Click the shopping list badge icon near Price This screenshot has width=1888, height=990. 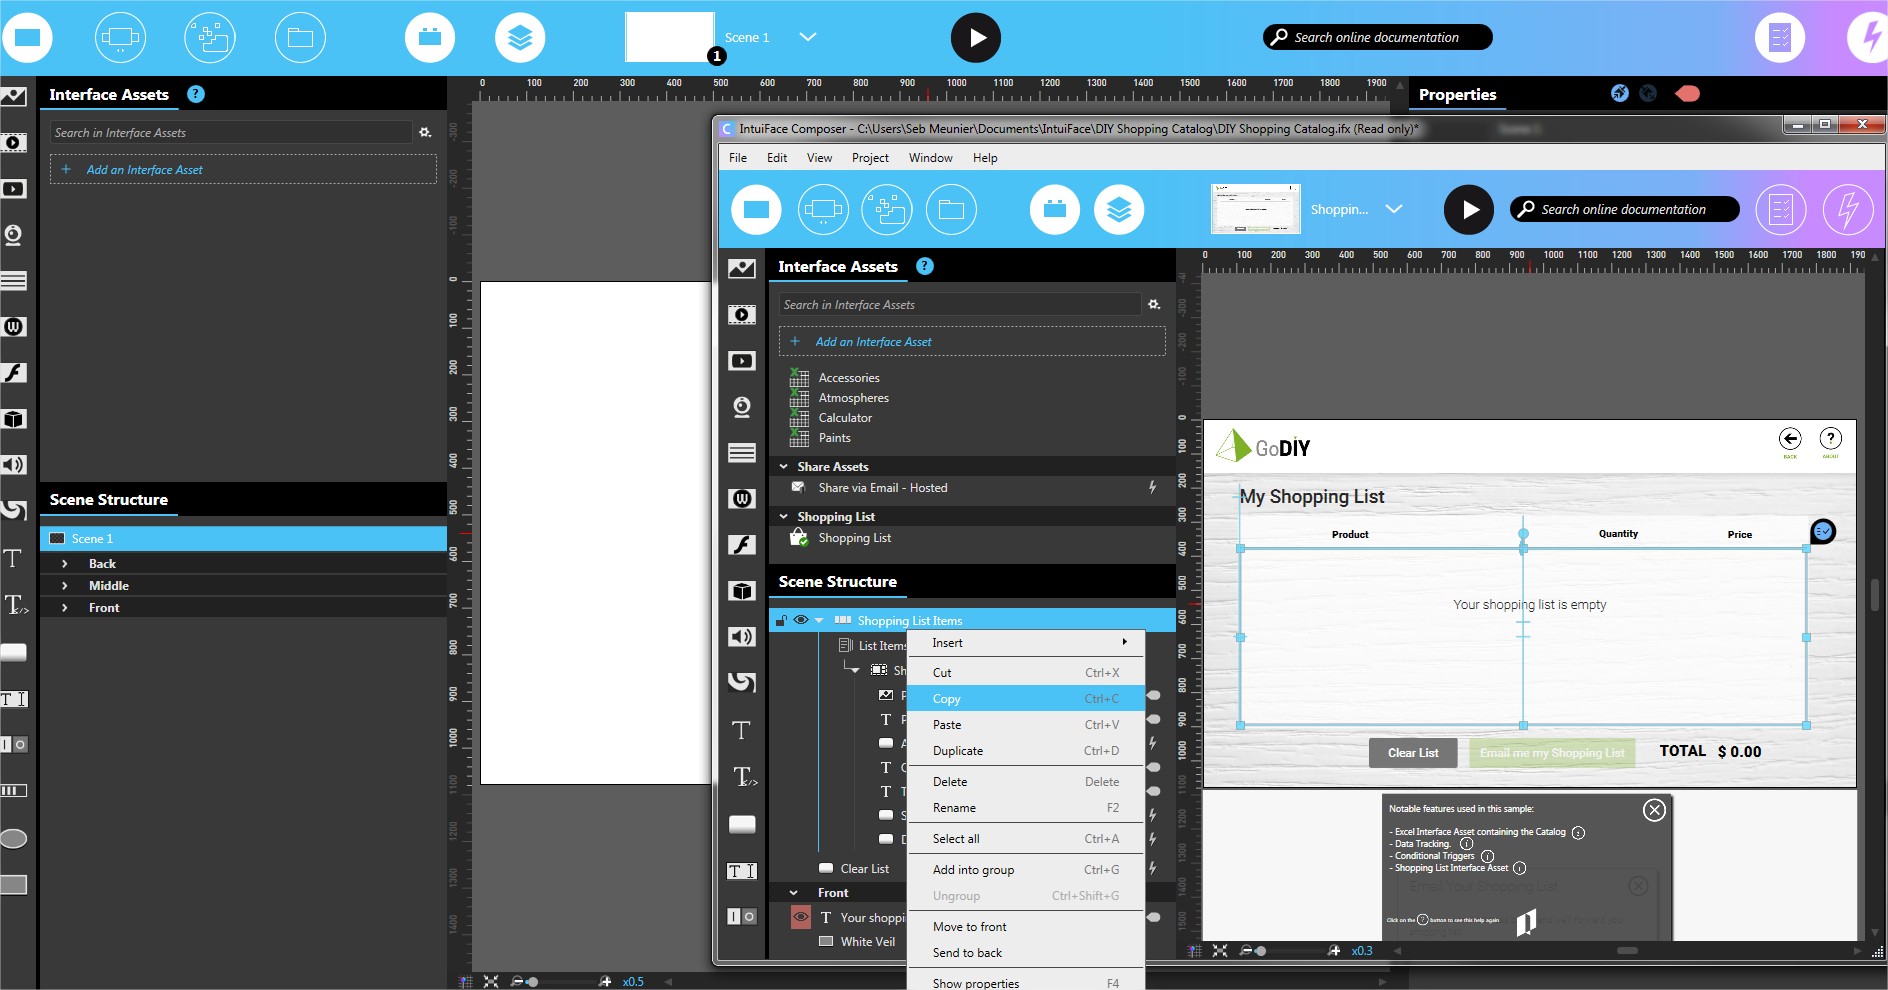[x=1823, y=531]
